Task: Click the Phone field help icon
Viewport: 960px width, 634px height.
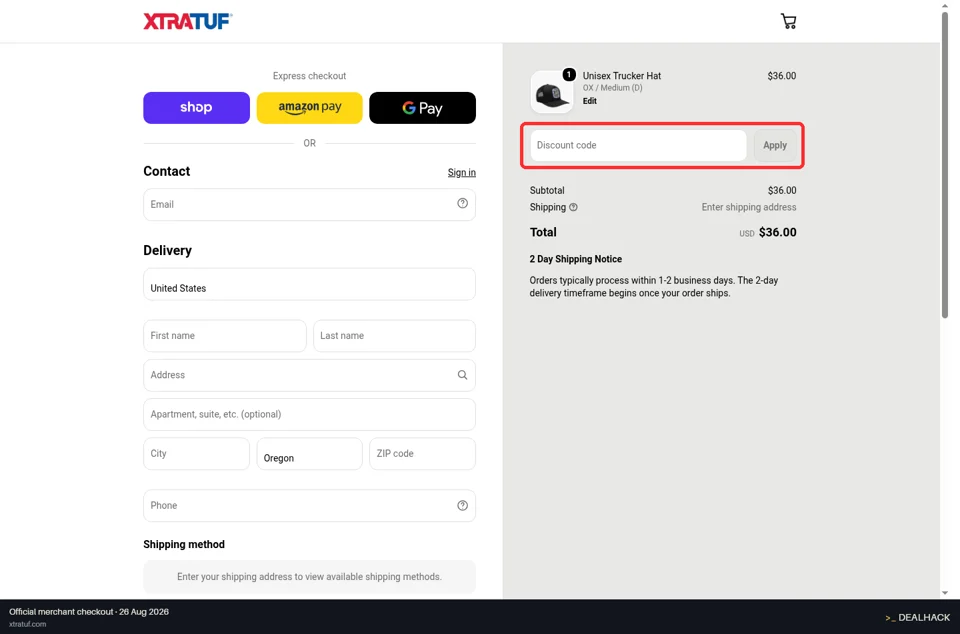Action: (462, 505)
